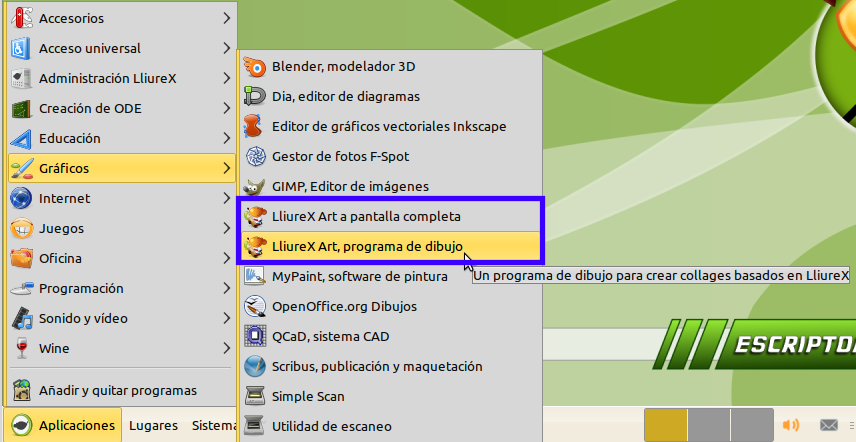Click the Wine glass icon
Image resolution: width=856 pixels, height=442 pixels.
[22, 348]
